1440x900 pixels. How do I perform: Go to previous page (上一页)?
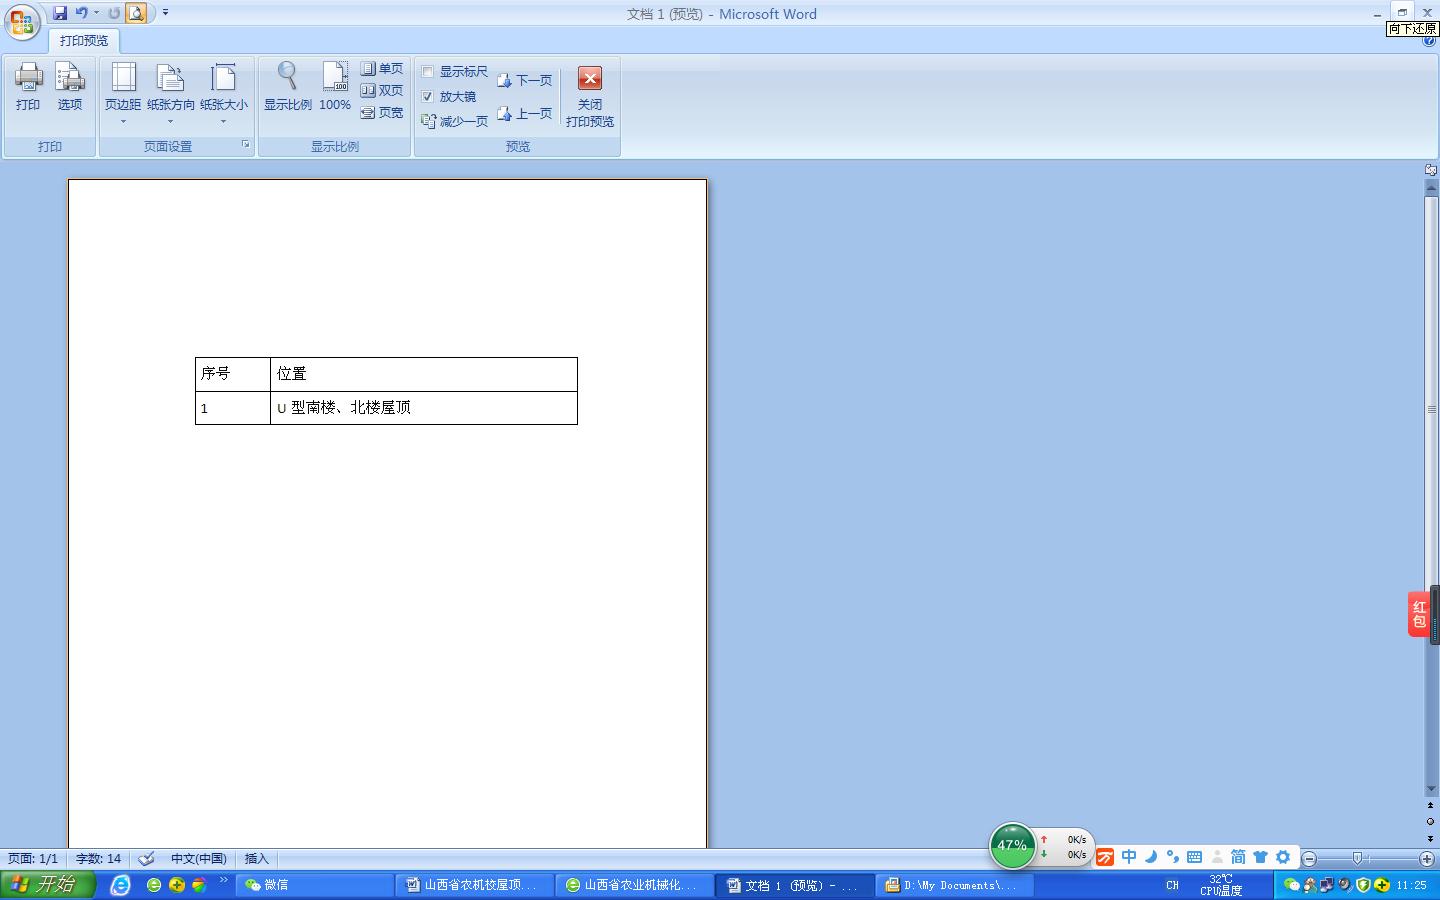(x=525, y=114)
